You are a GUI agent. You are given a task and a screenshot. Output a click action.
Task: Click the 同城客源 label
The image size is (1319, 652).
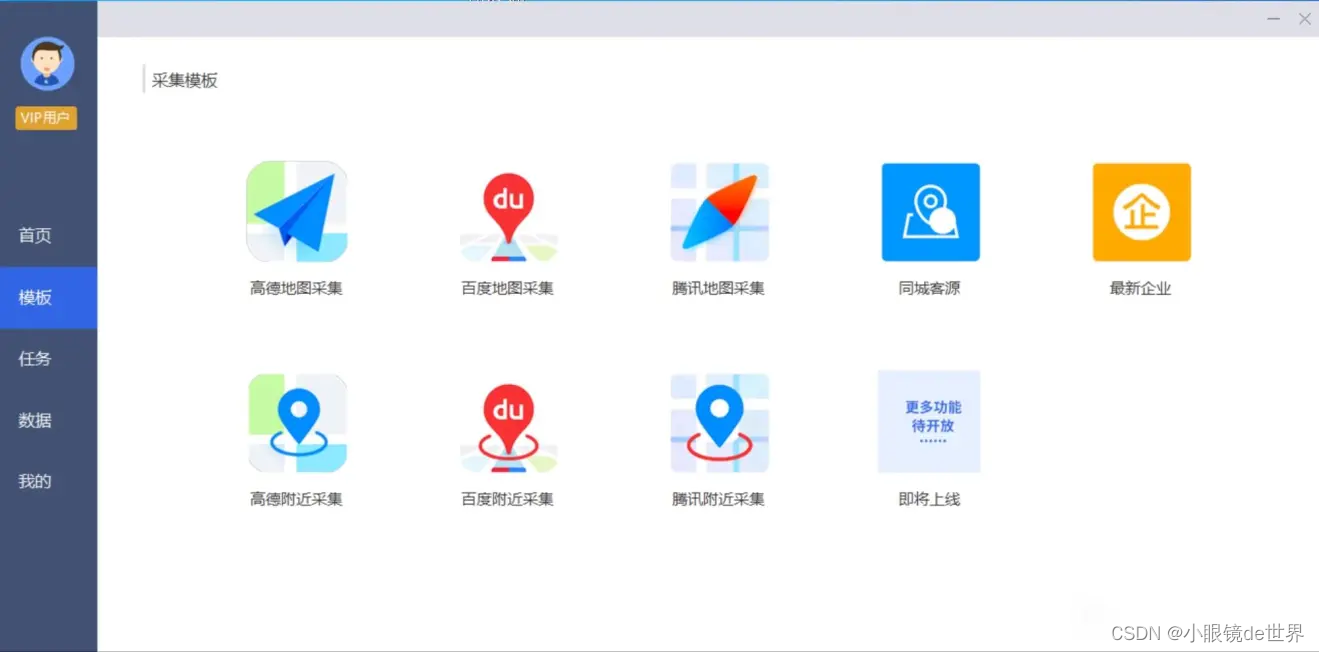929,288
